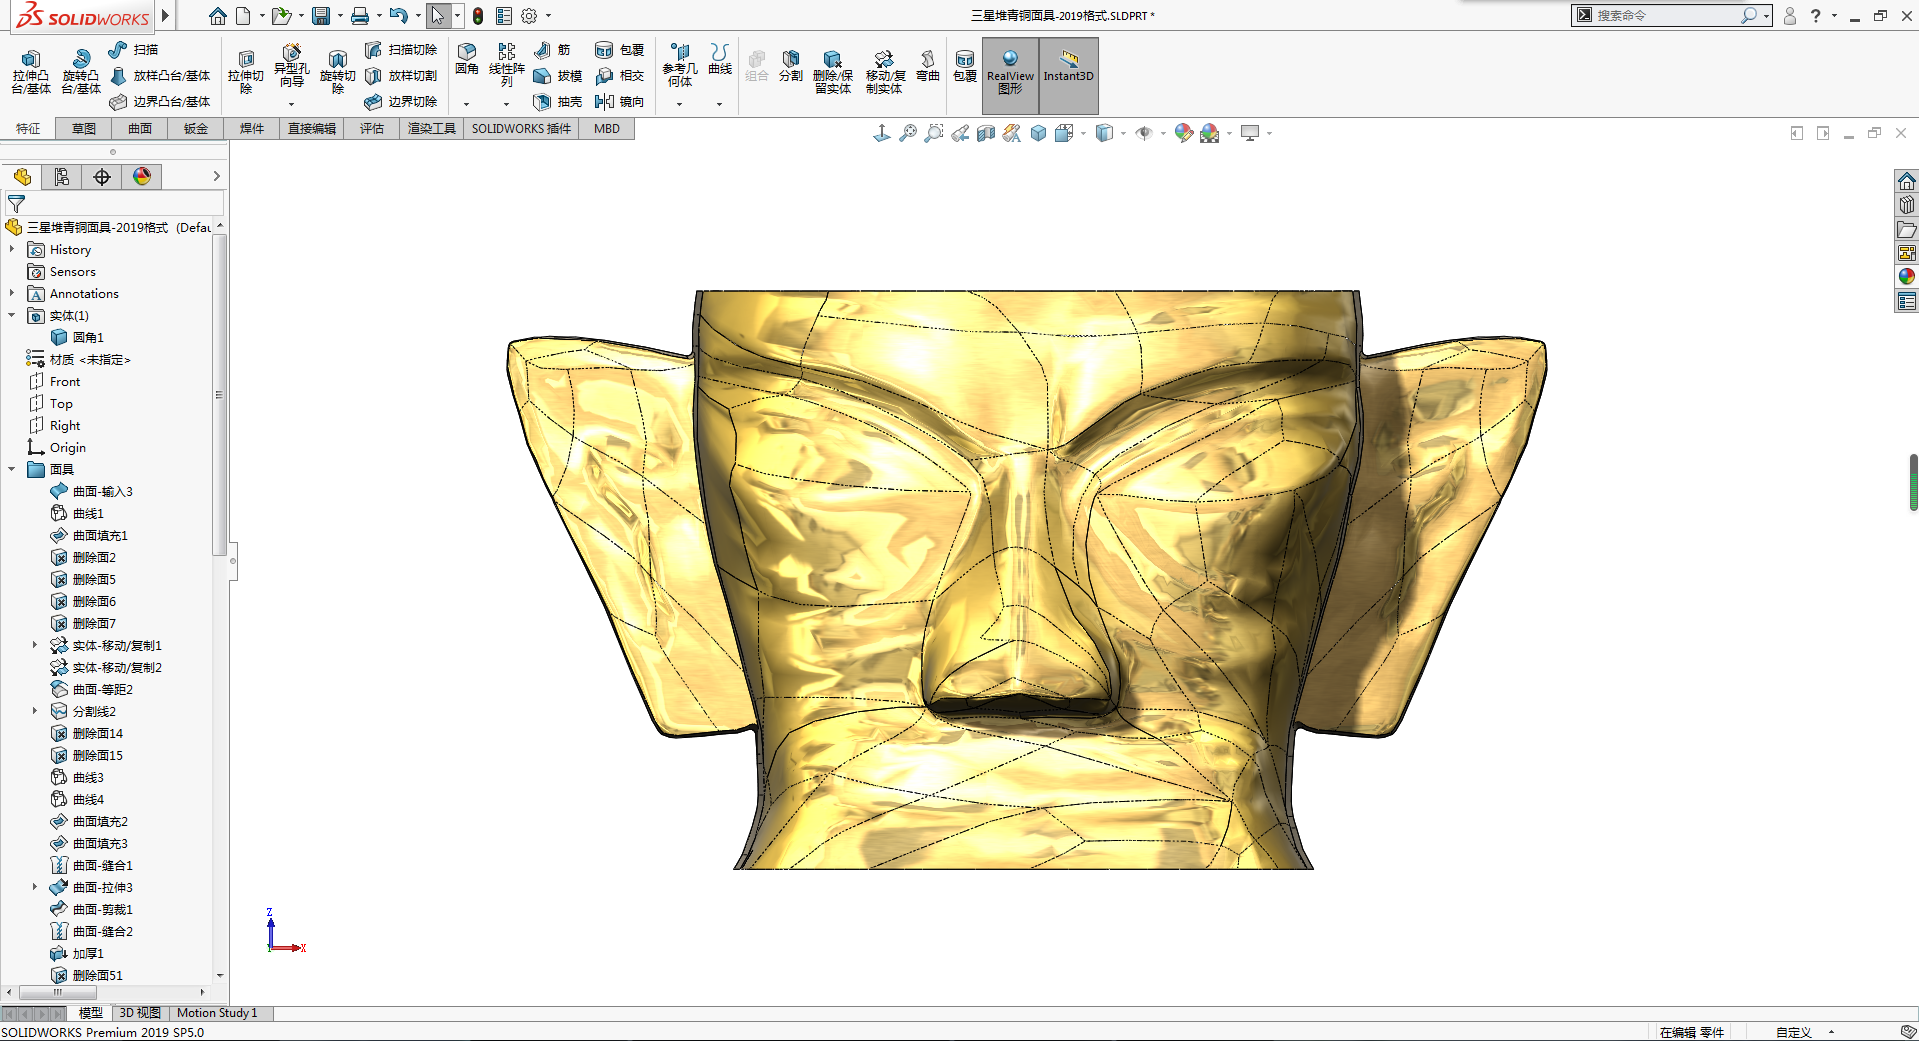Click the rebuild traffic light icon
This screenshot has width=1919, height=1041.
478,16
